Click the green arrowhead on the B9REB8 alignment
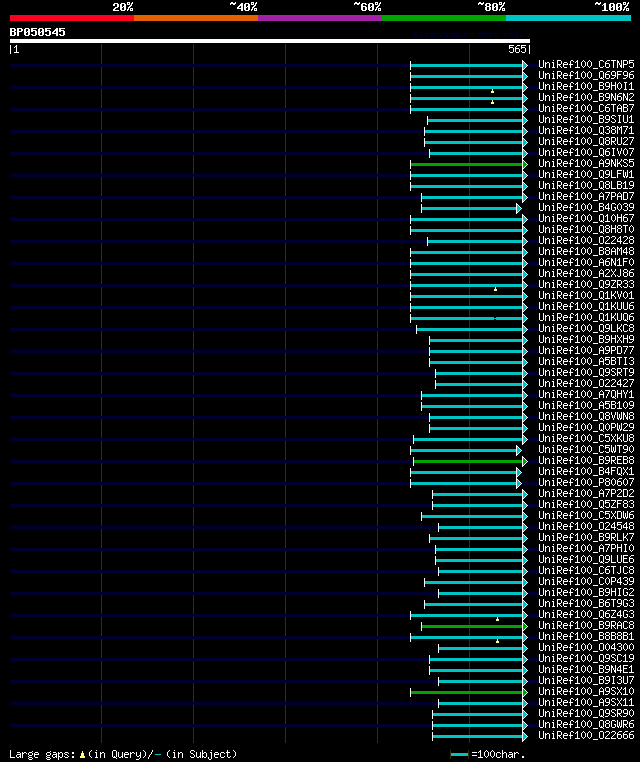640x762 pixels. tap(525, 462)
